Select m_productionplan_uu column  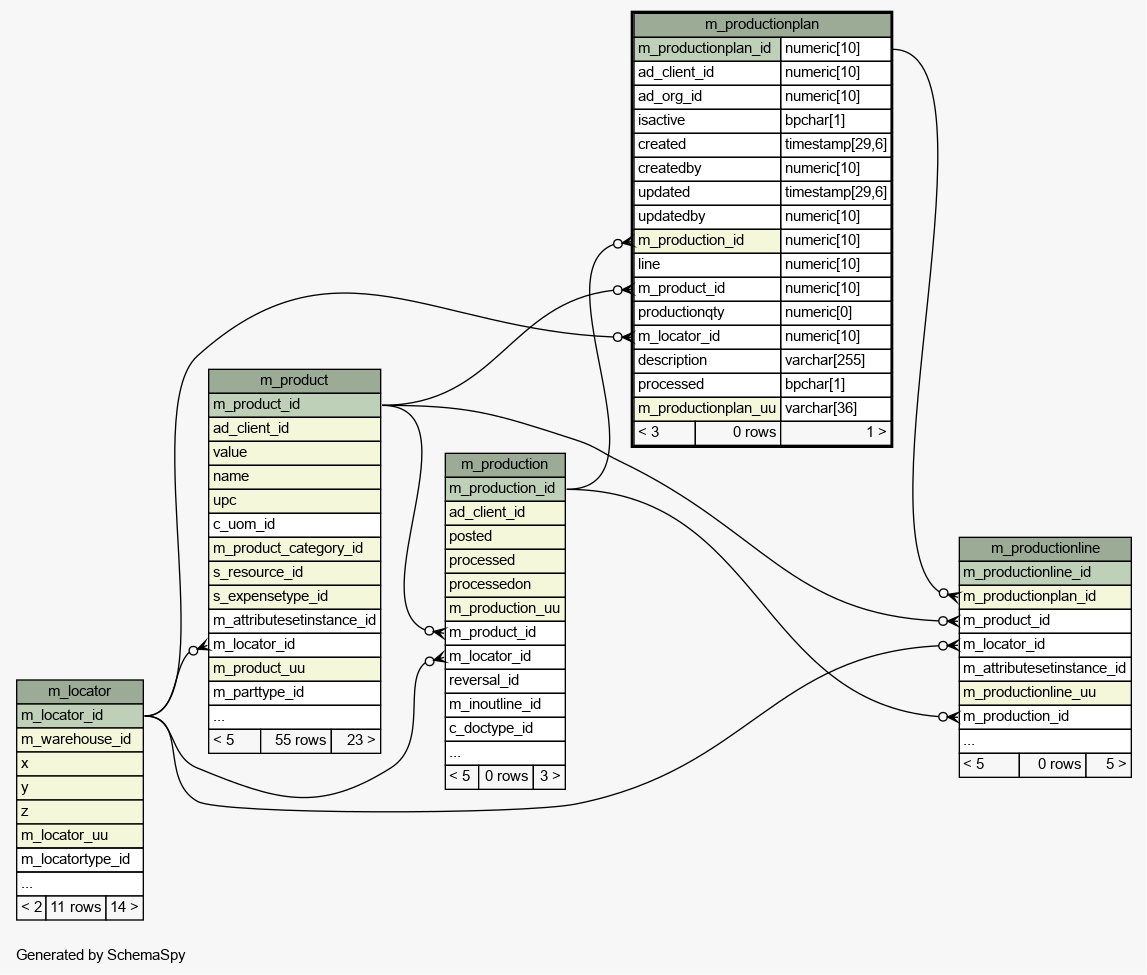707,409
